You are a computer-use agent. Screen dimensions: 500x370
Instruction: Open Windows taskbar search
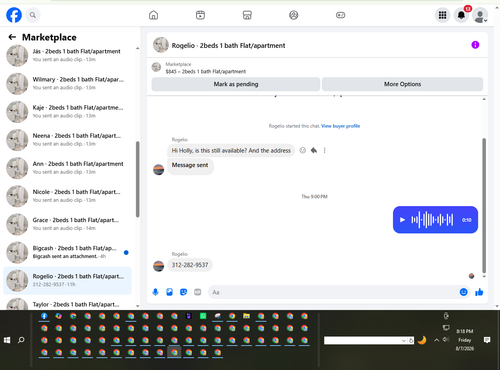point(21,340)
